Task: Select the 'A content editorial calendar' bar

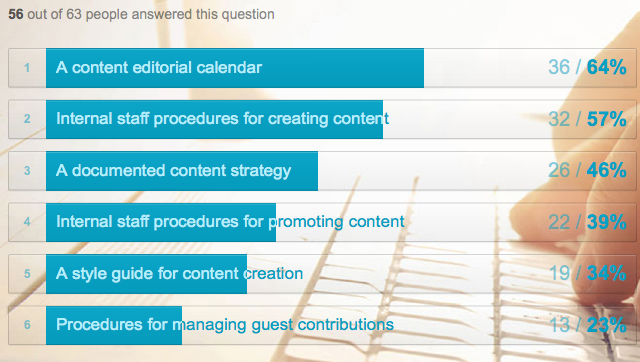Action: (322, 68)
